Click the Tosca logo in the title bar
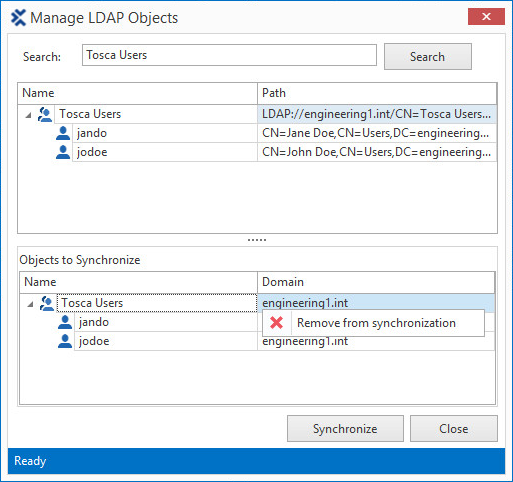Viewport: 513px width, 482px height. pyautogui.click(x=18, y=18)
